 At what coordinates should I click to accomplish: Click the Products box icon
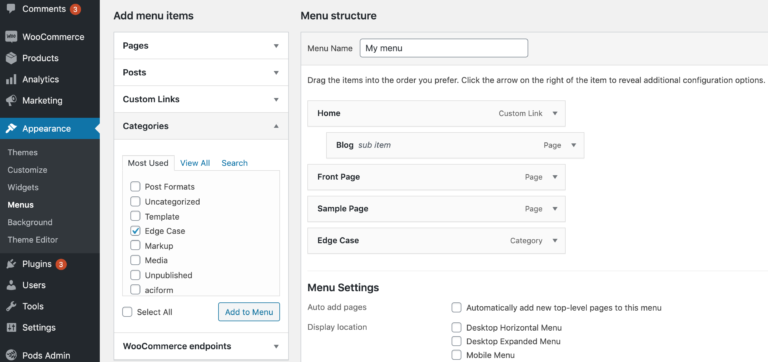[11, 58]
